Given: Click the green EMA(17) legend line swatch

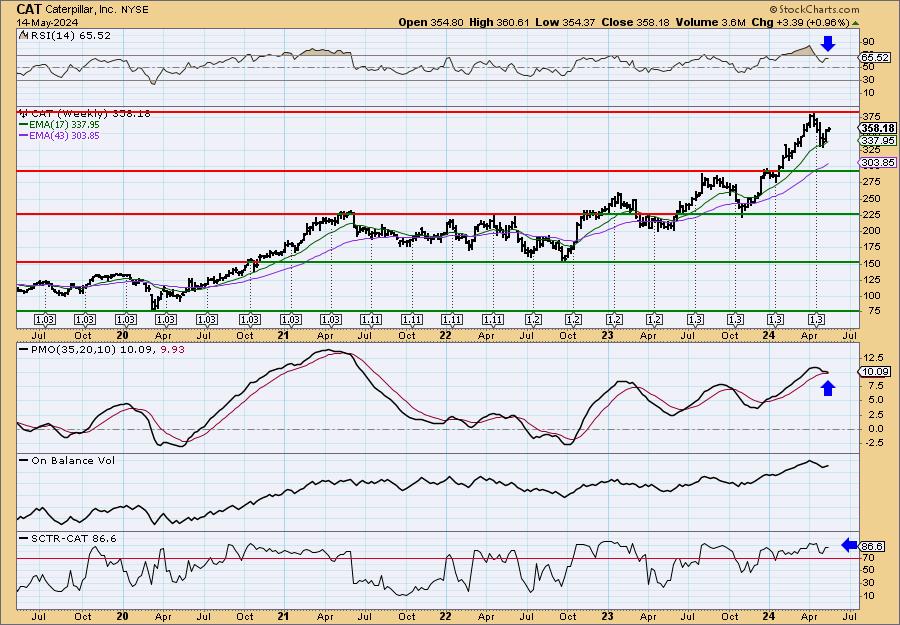Looking at the screenshot, I should pyautogui.click(x=24, y=125).
